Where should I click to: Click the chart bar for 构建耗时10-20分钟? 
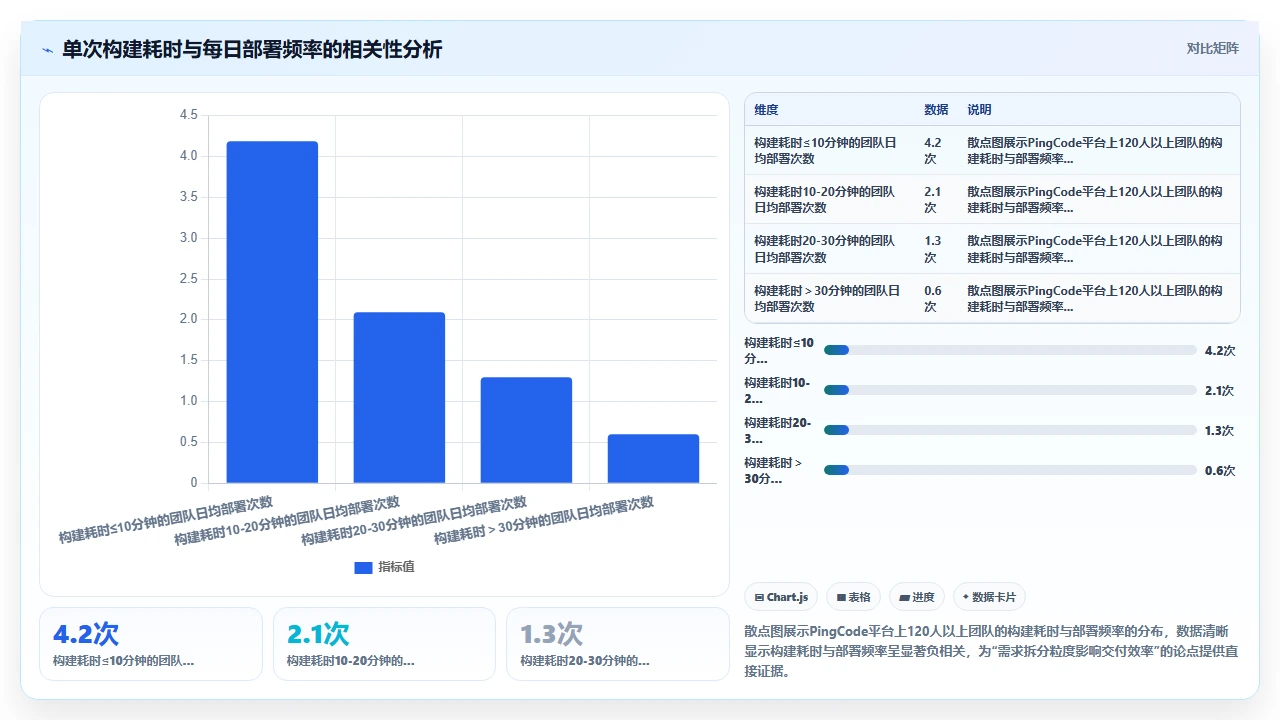[x=399, y=398]
